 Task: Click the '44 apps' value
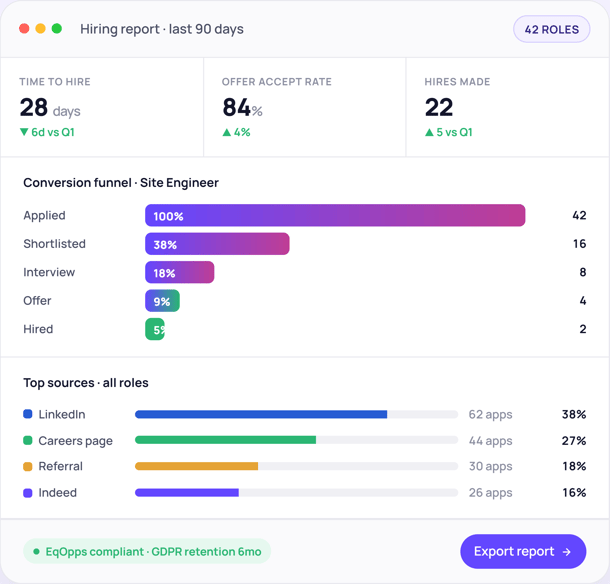(491, 441)
